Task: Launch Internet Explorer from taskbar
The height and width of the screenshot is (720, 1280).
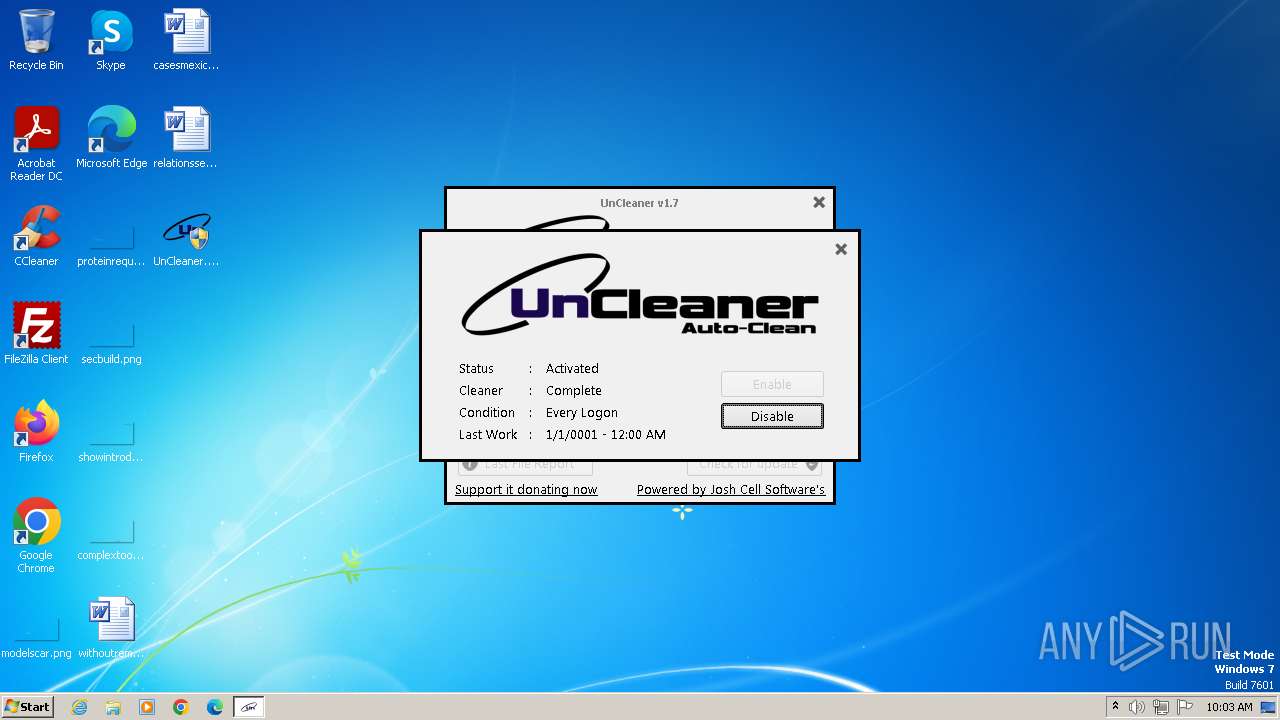Action: pos(80,707)
